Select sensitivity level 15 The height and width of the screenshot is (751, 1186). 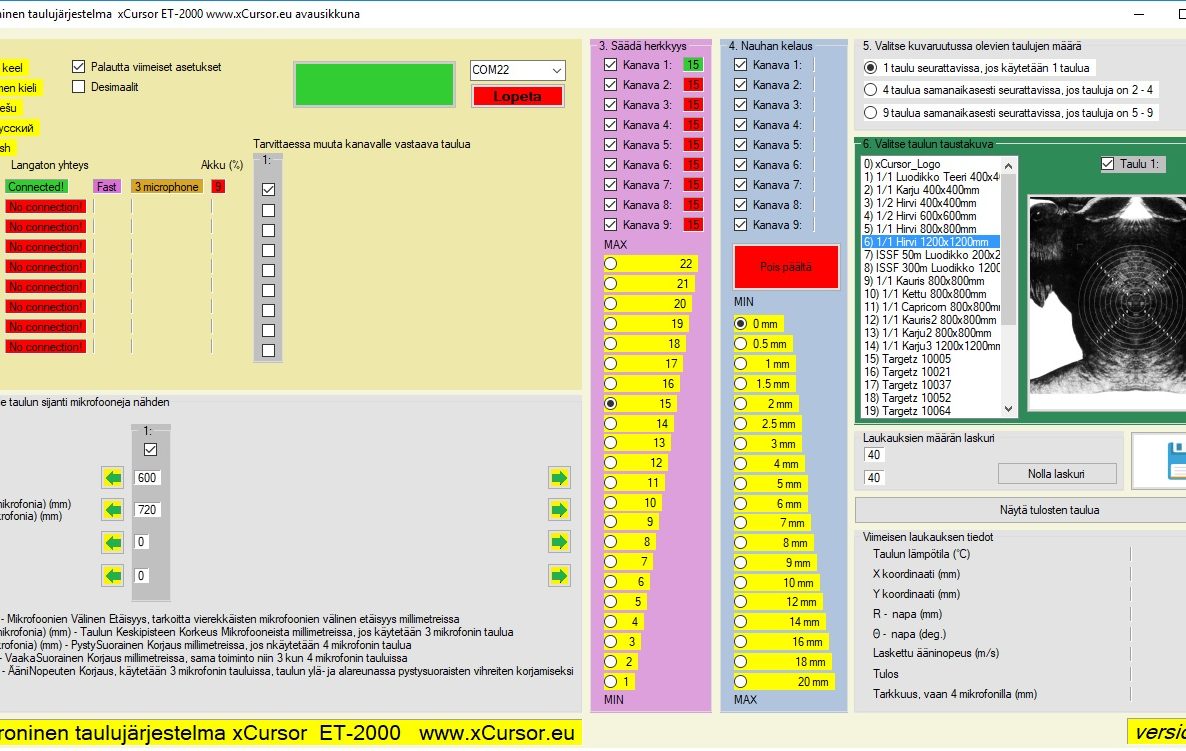tap(610, 404)
